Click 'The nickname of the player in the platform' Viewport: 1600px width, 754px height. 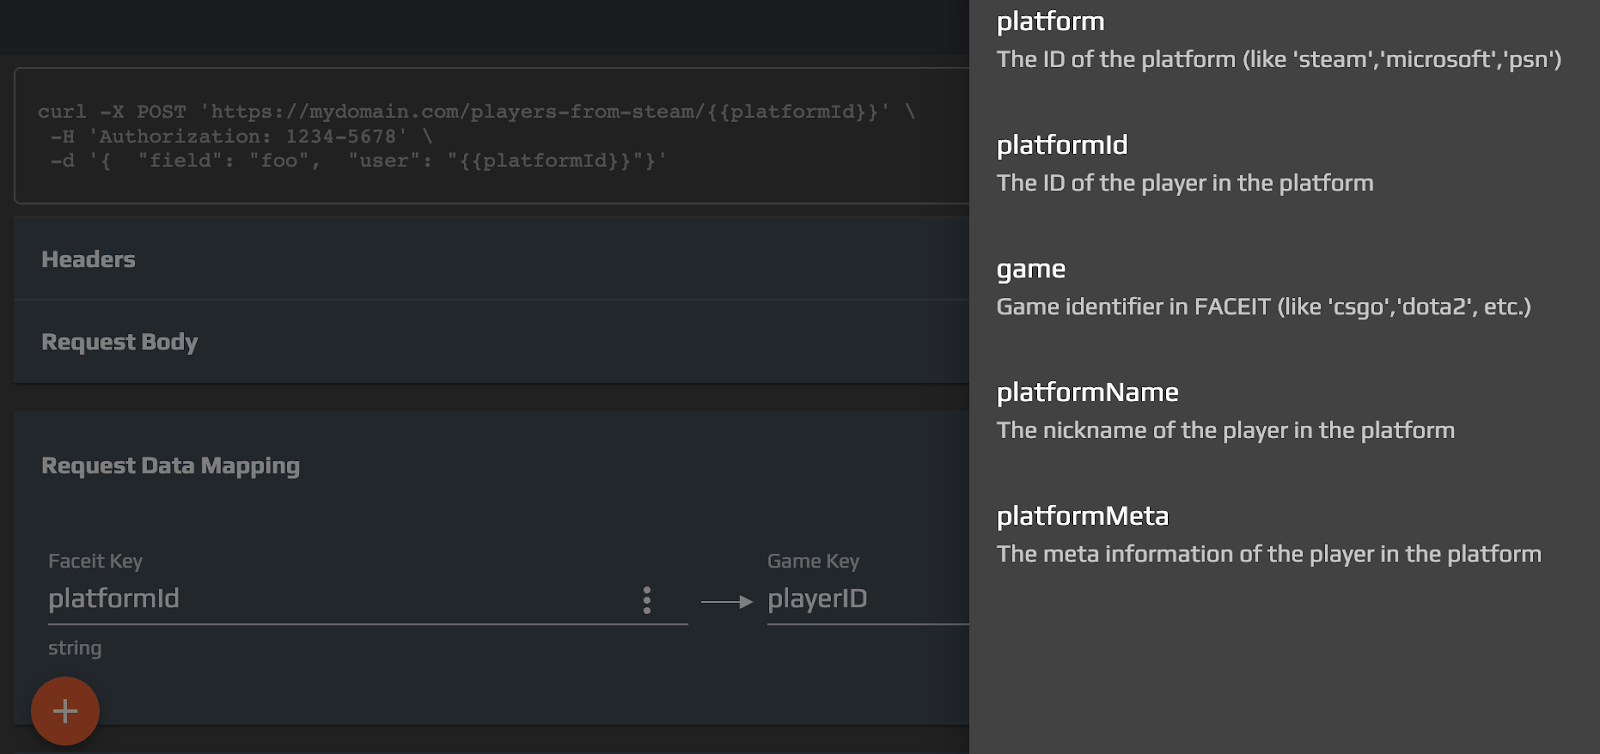[x=1226, y=430]
